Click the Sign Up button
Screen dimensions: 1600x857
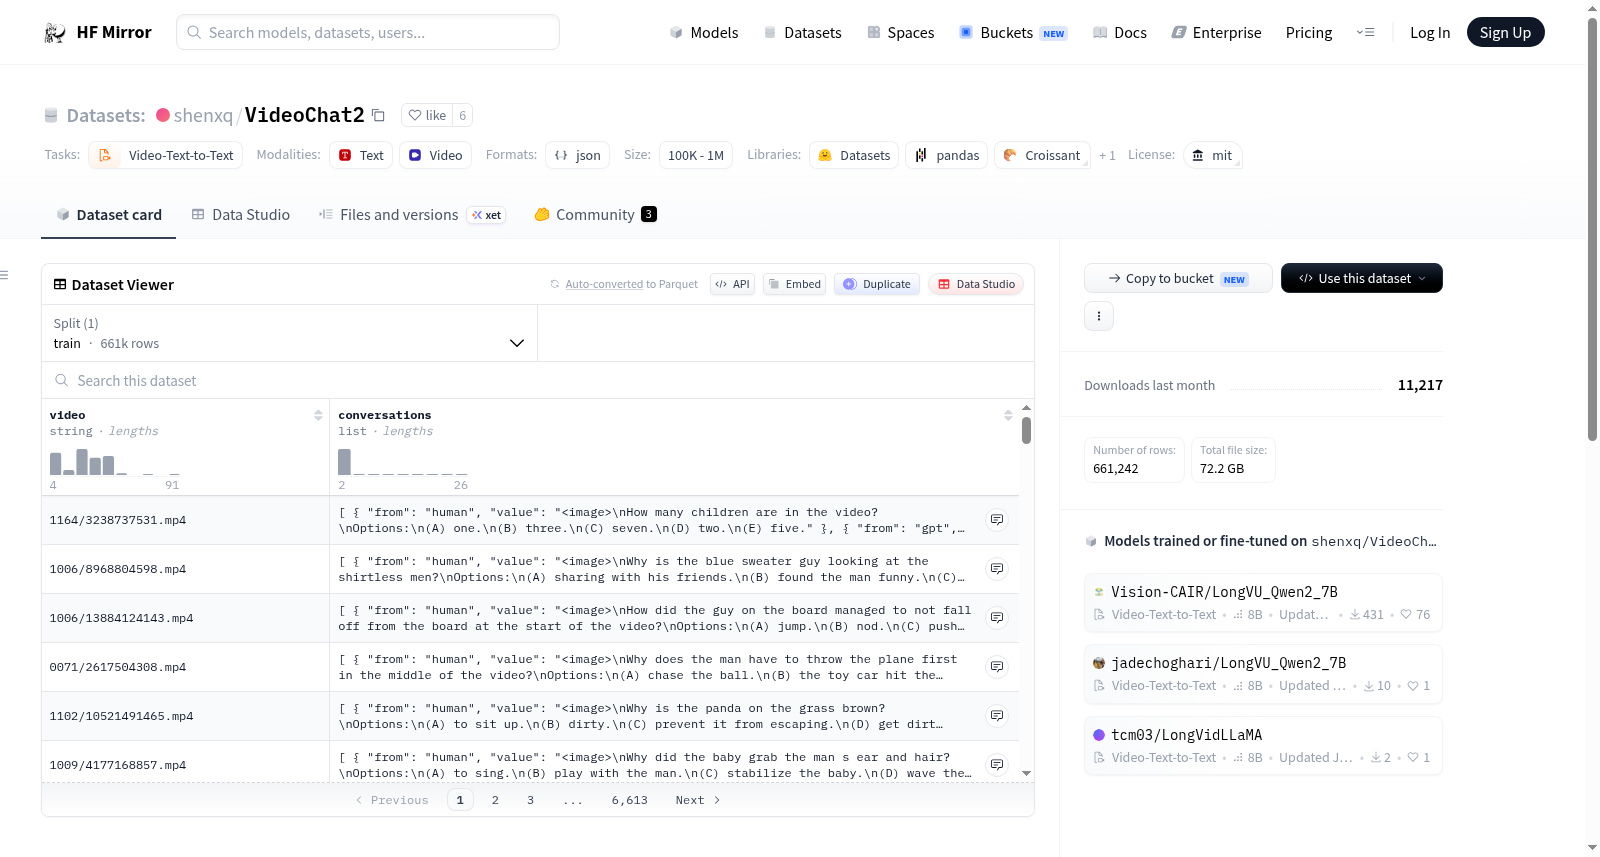[x=1505, y=32]
